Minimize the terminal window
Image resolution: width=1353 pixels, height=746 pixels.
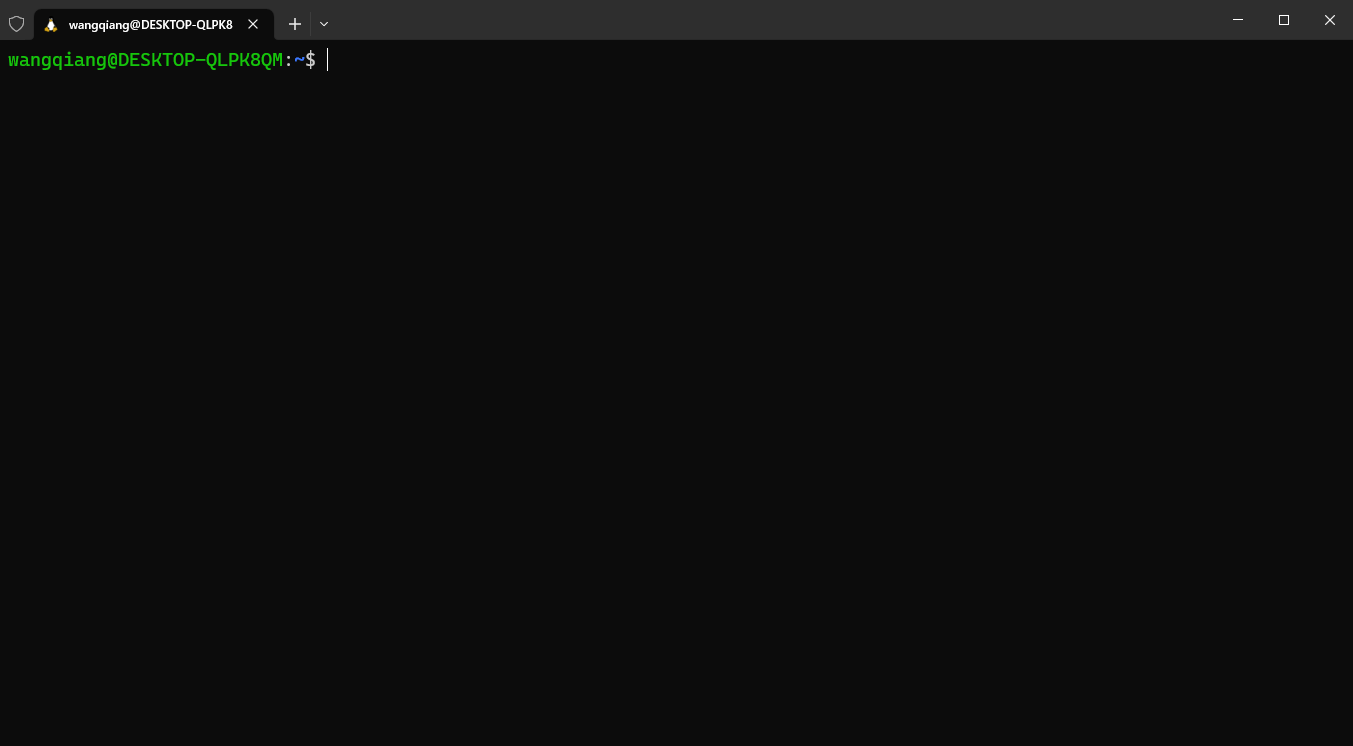(x=1238, y=20)
